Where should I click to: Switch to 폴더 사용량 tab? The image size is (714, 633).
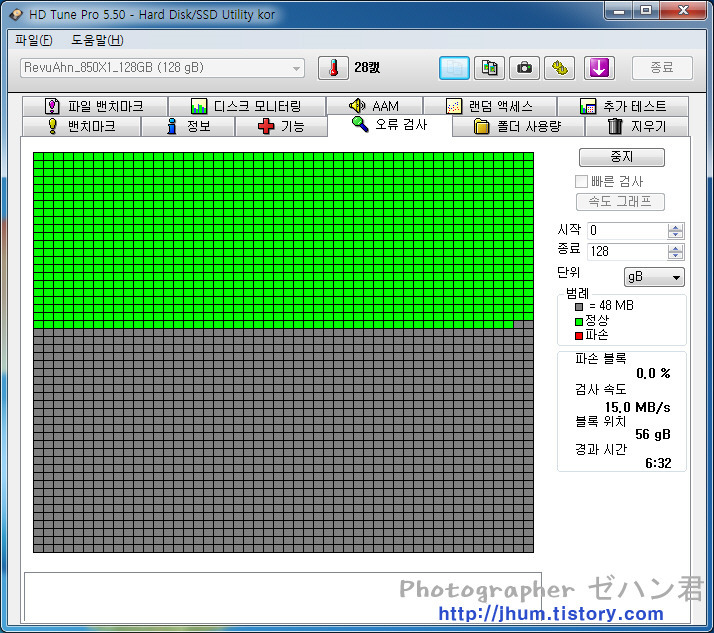(x=518, y=126)
